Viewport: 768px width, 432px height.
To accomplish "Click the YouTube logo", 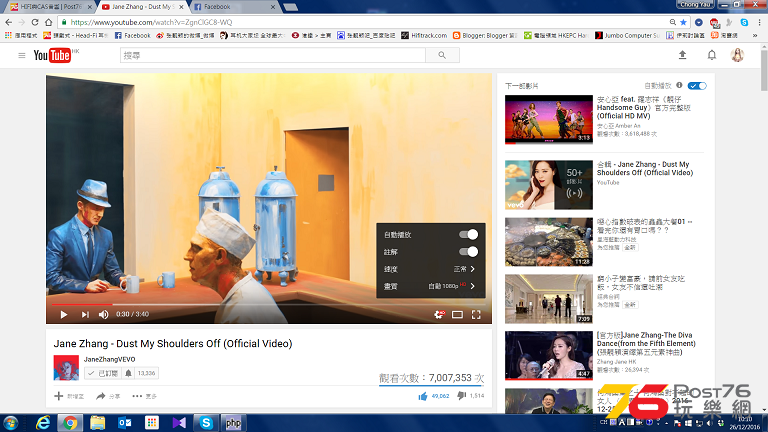I will pos(52,55).
